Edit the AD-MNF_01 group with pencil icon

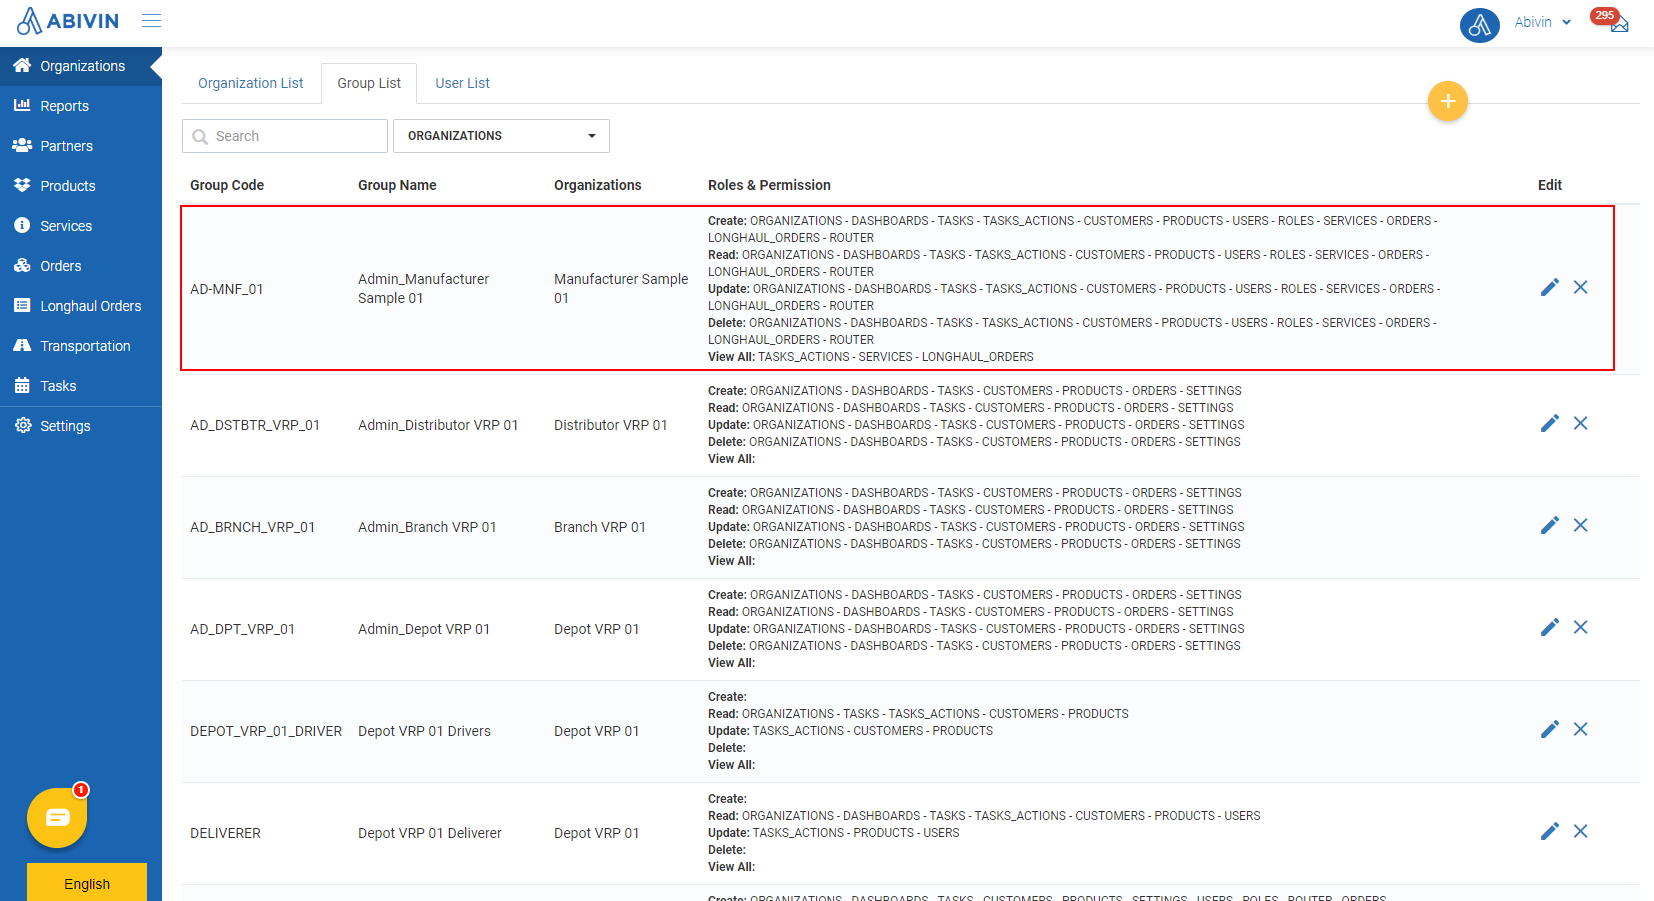pos(1550,288)
